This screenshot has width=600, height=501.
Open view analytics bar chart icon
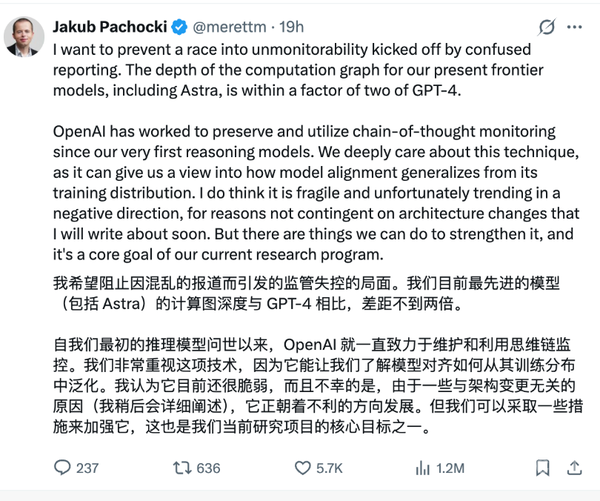coord(422,468)
